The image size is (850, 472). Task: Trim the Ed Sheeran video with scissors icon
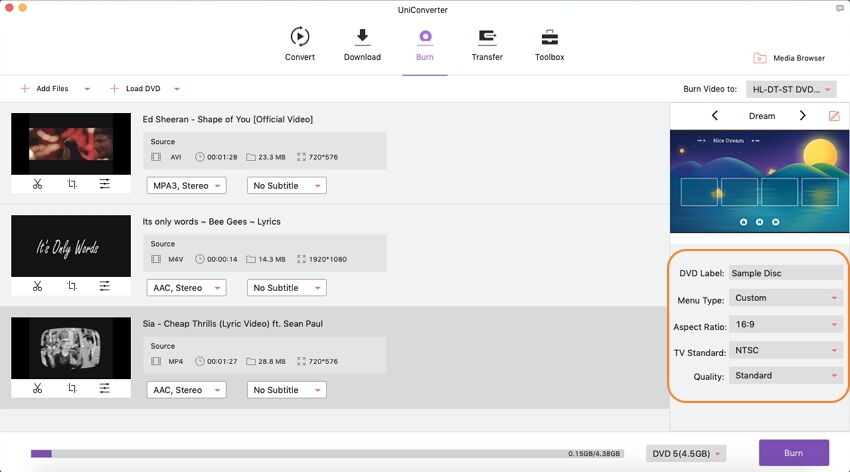pos(37,184)
